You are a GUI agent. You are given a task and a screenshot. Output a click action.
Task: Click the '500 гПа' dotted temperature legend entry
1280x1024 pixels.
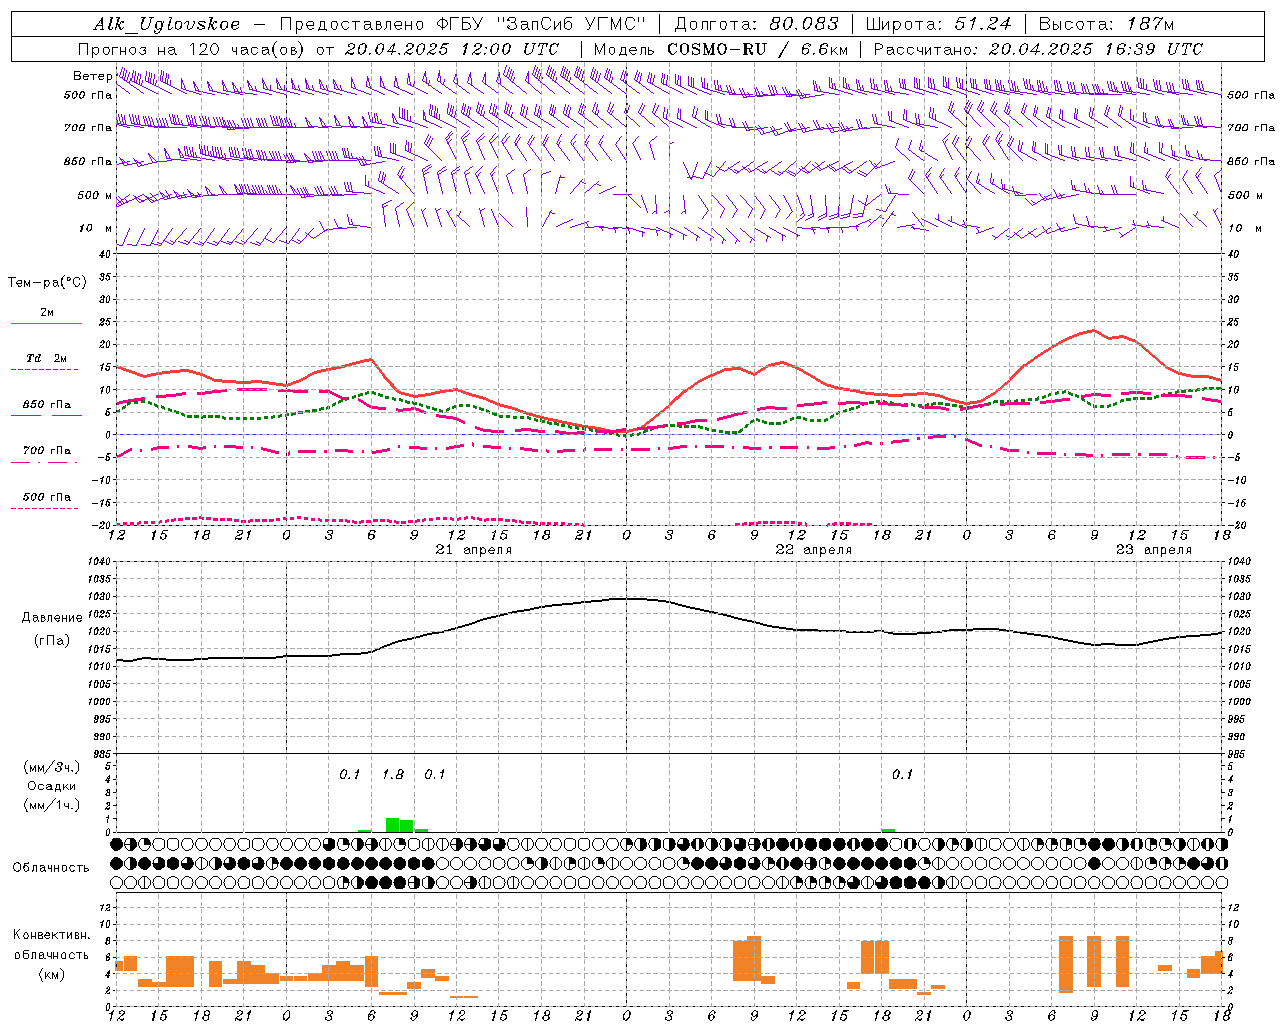(x=46, y=497)
